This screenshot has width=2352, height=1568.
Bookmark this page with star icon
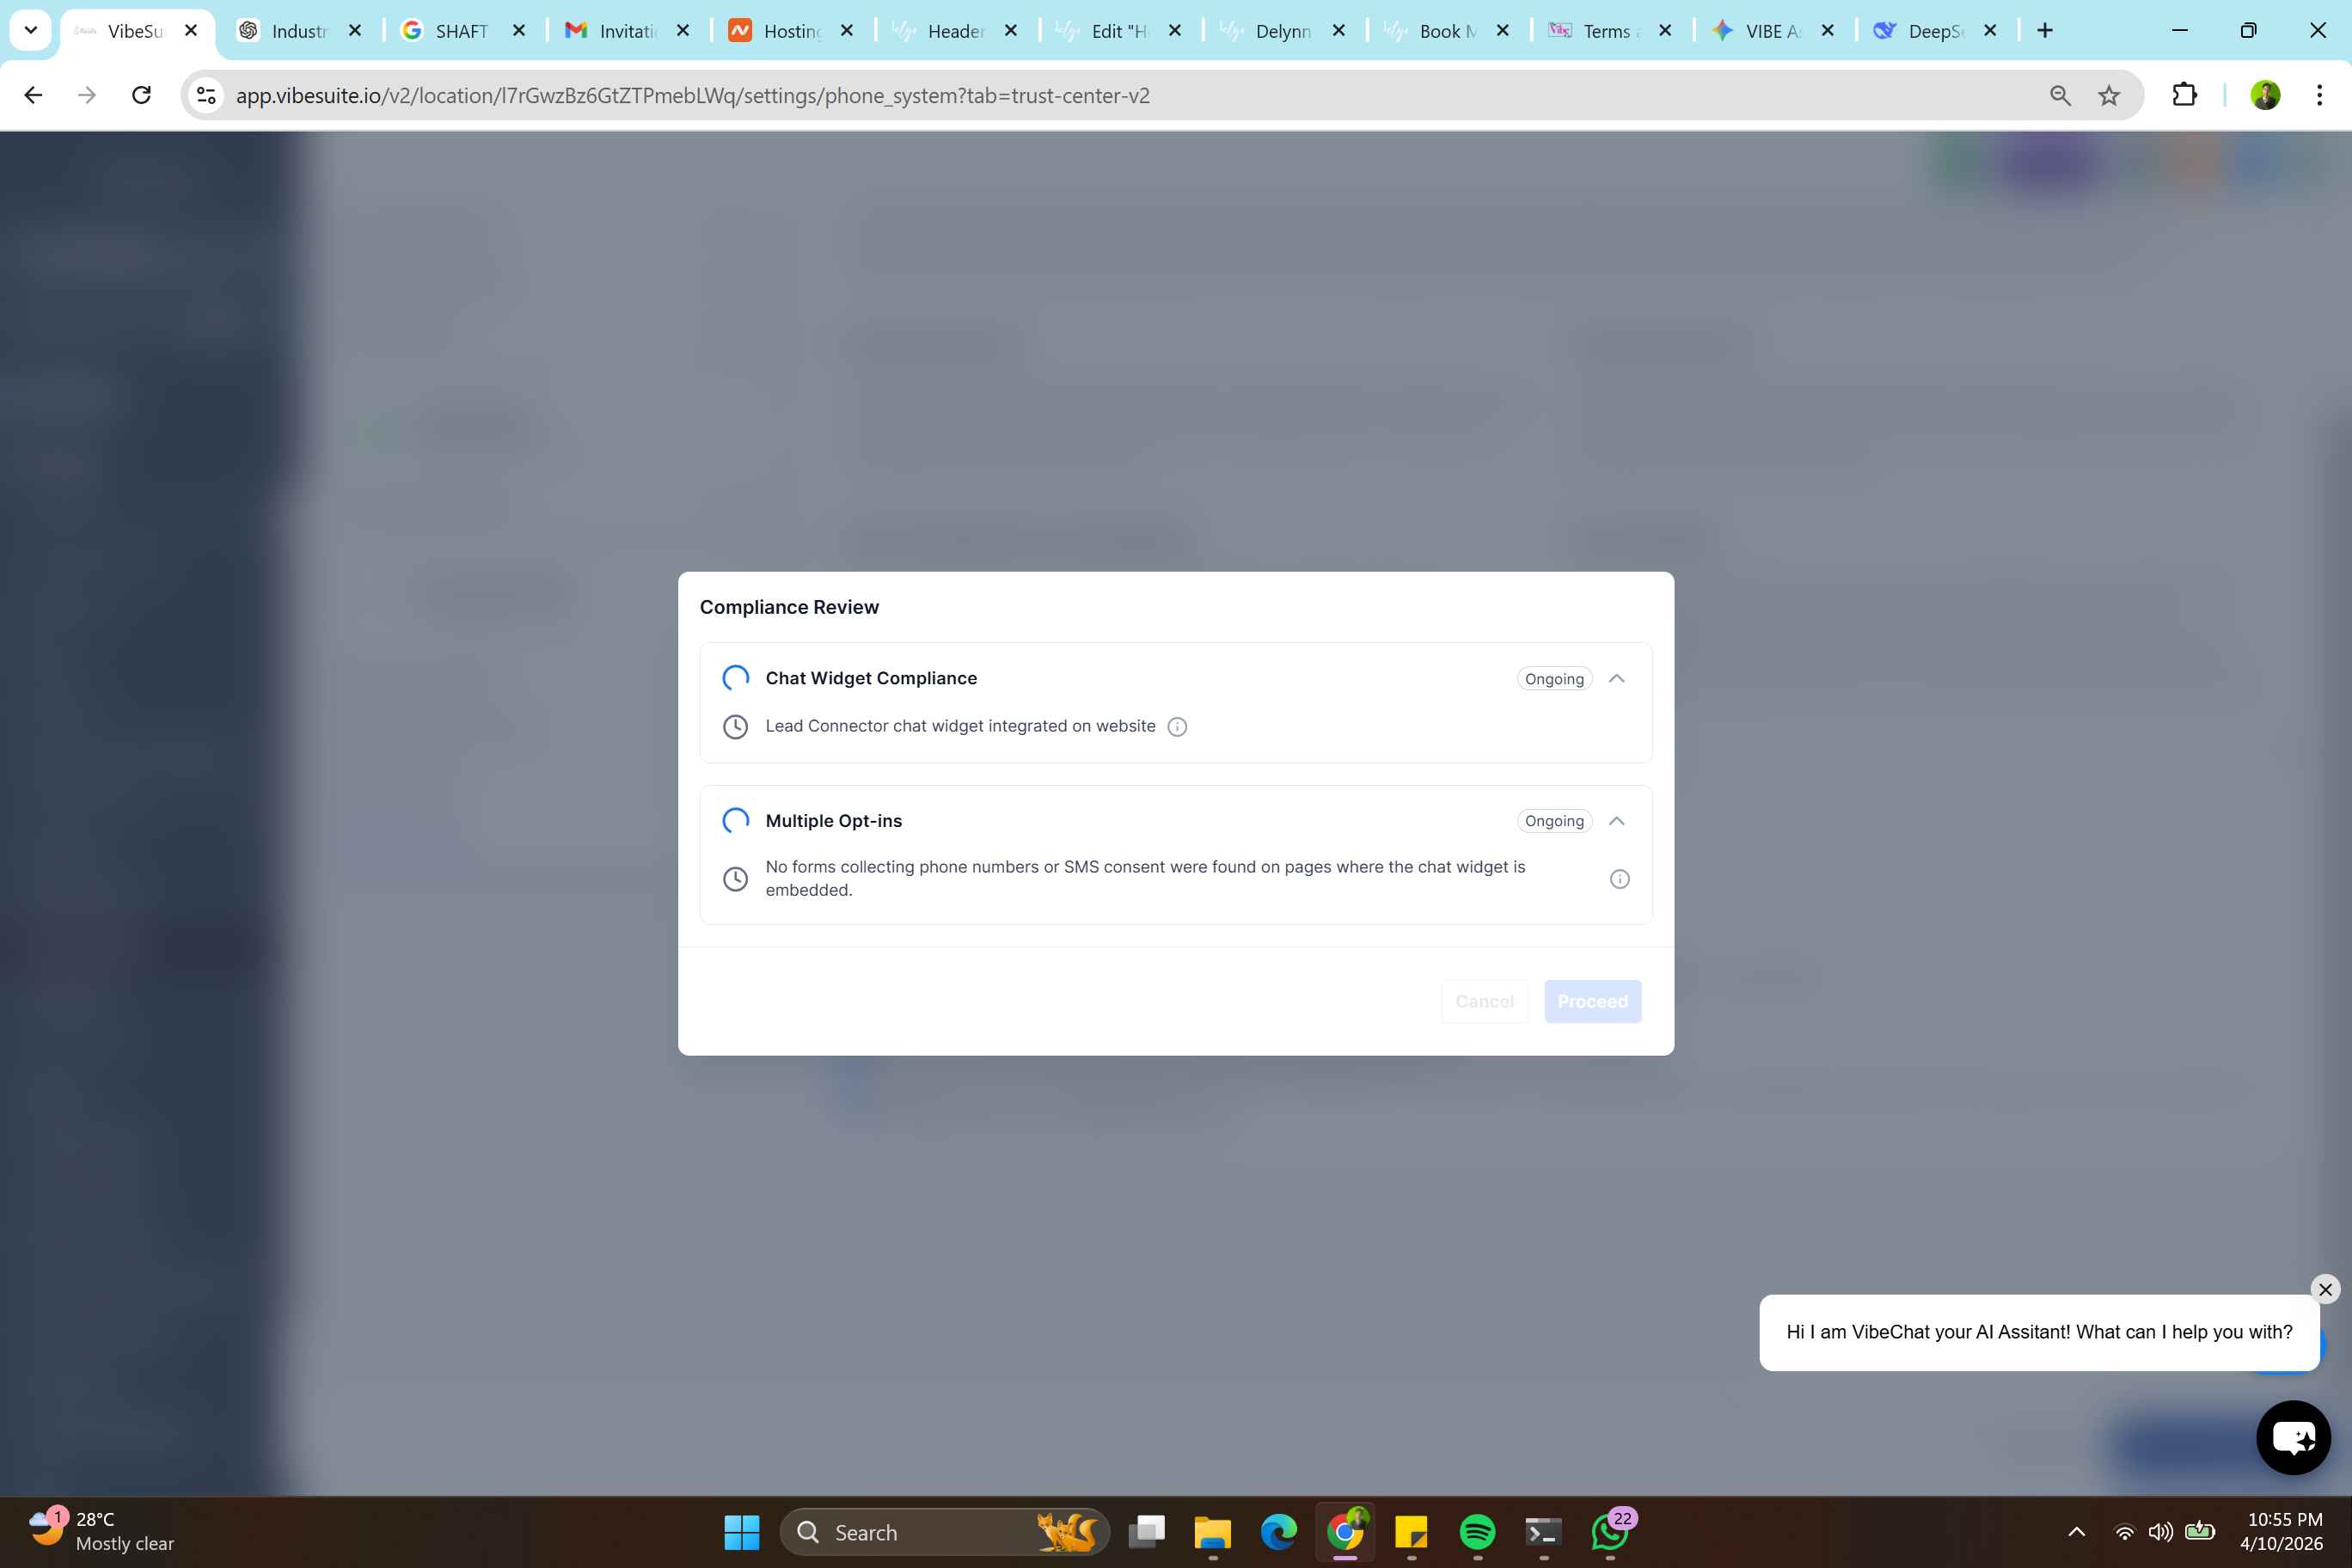pos(2108,95)
